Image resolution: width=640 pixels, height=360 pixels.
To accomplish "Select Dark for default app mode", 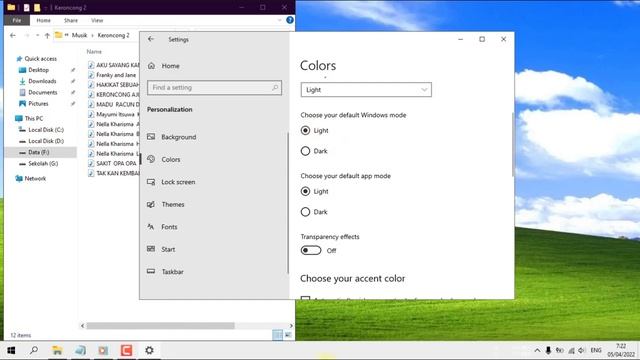I will tap(305, 212).
